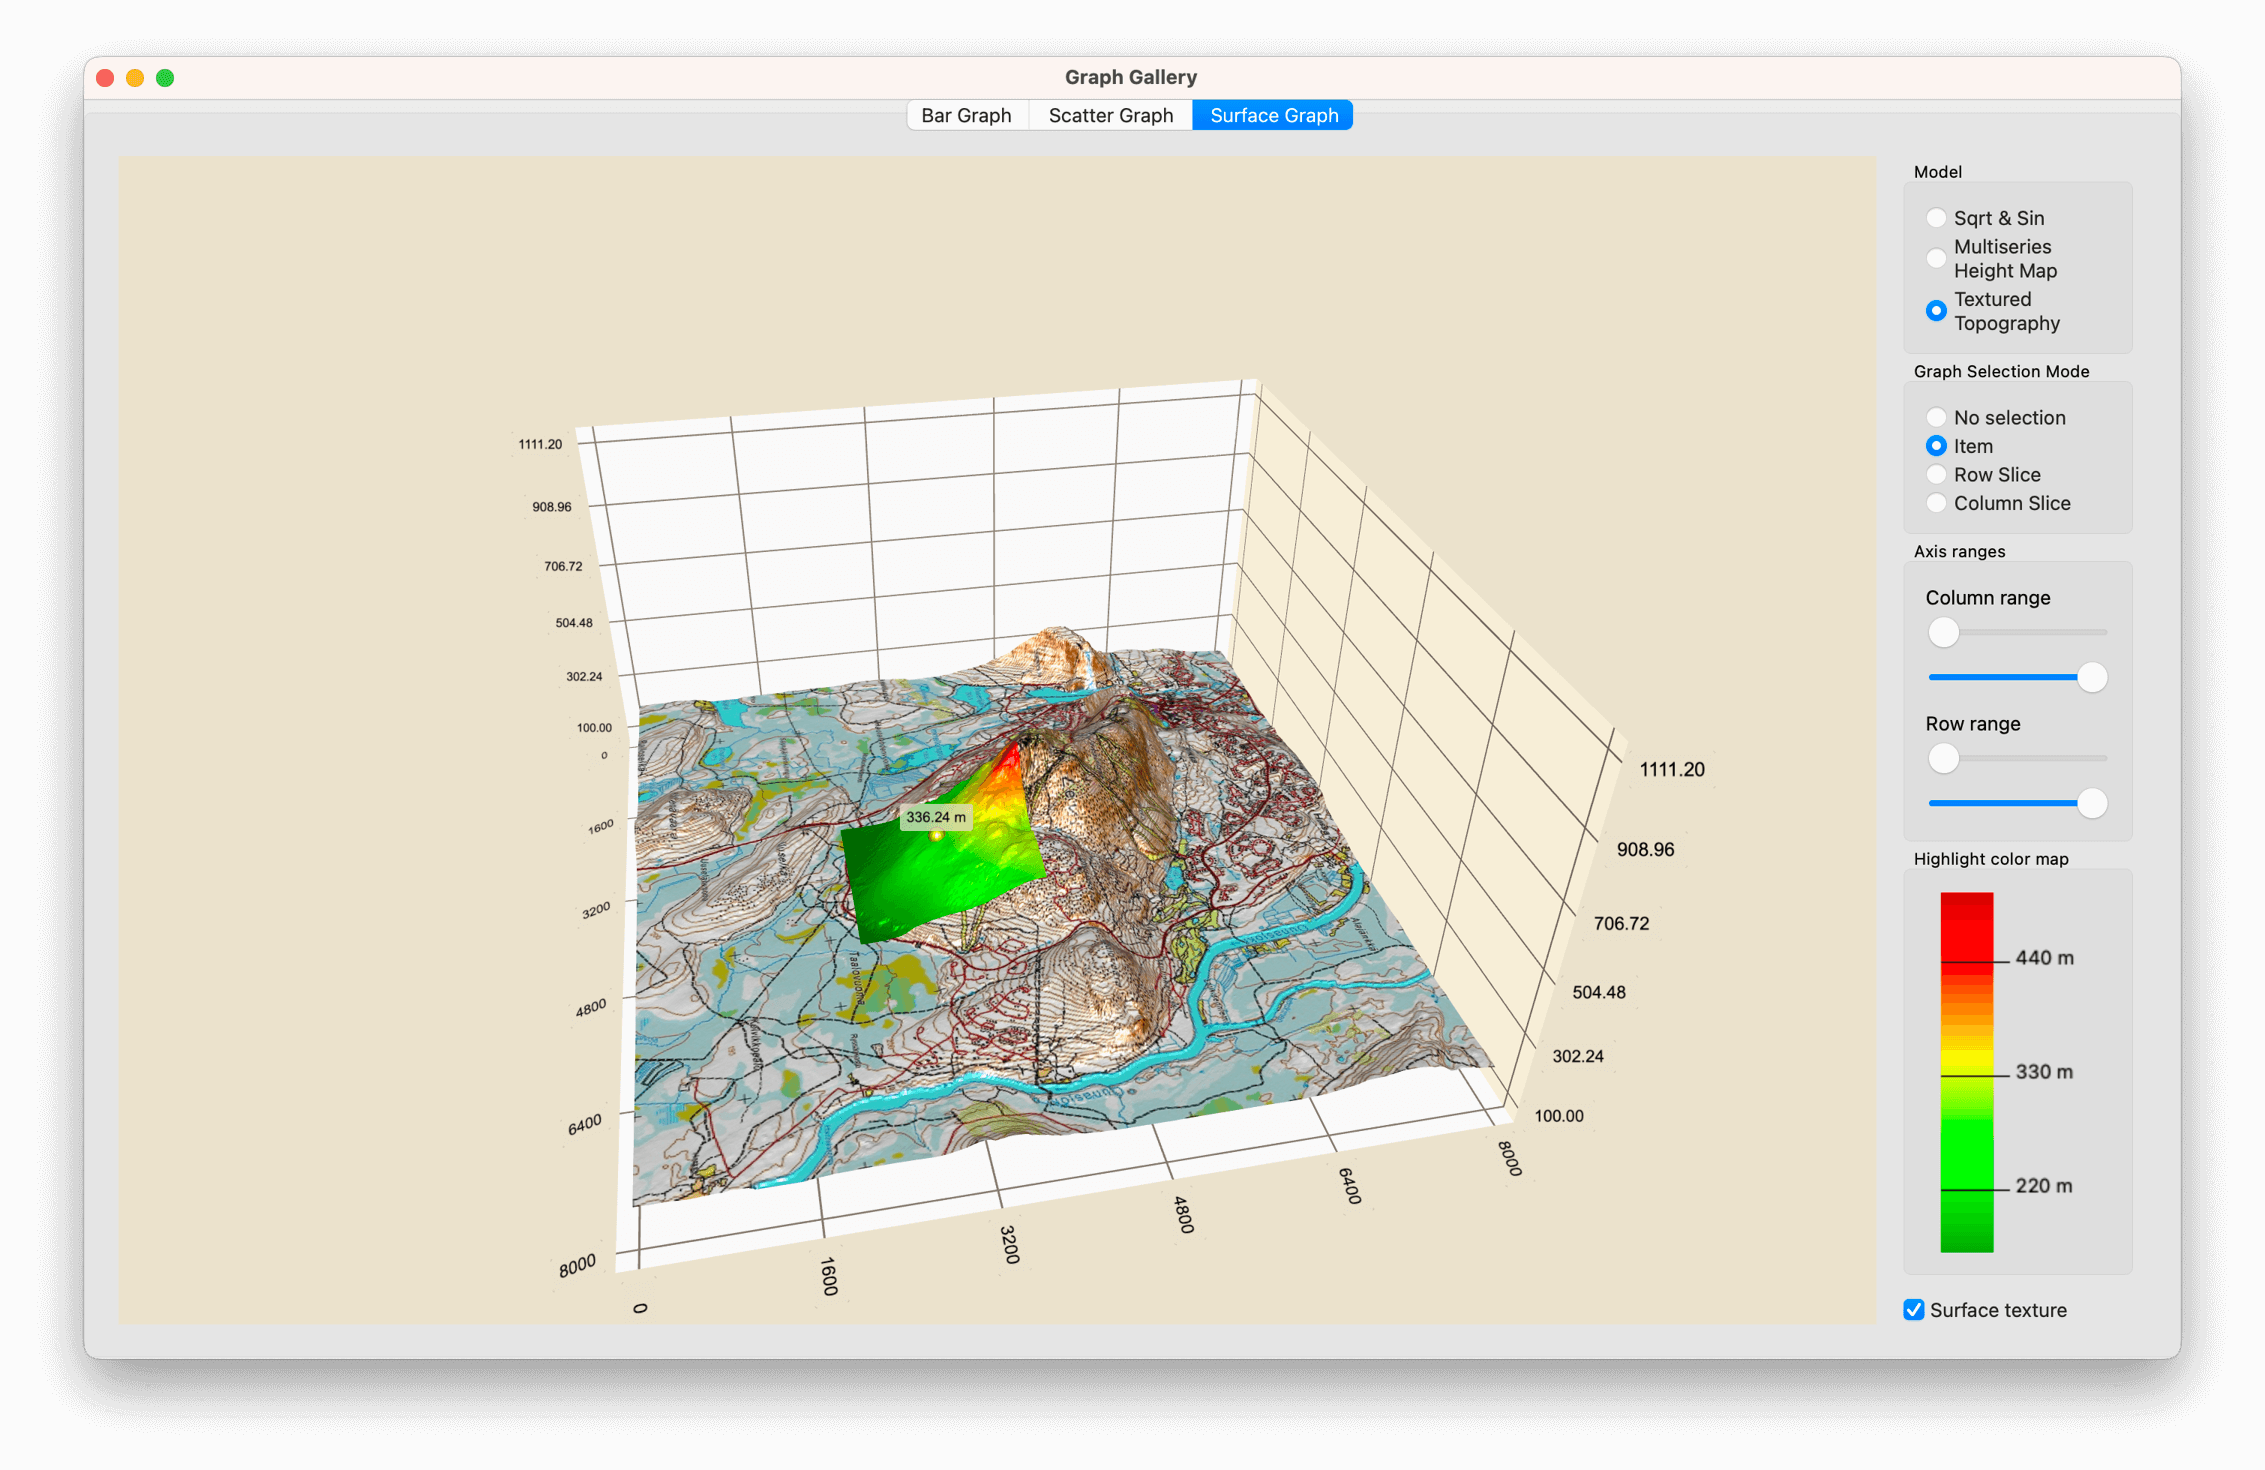Enable Row Slice selection mode
The height and width of the screenshot is (1470, 2265).
click(1936, 475)
